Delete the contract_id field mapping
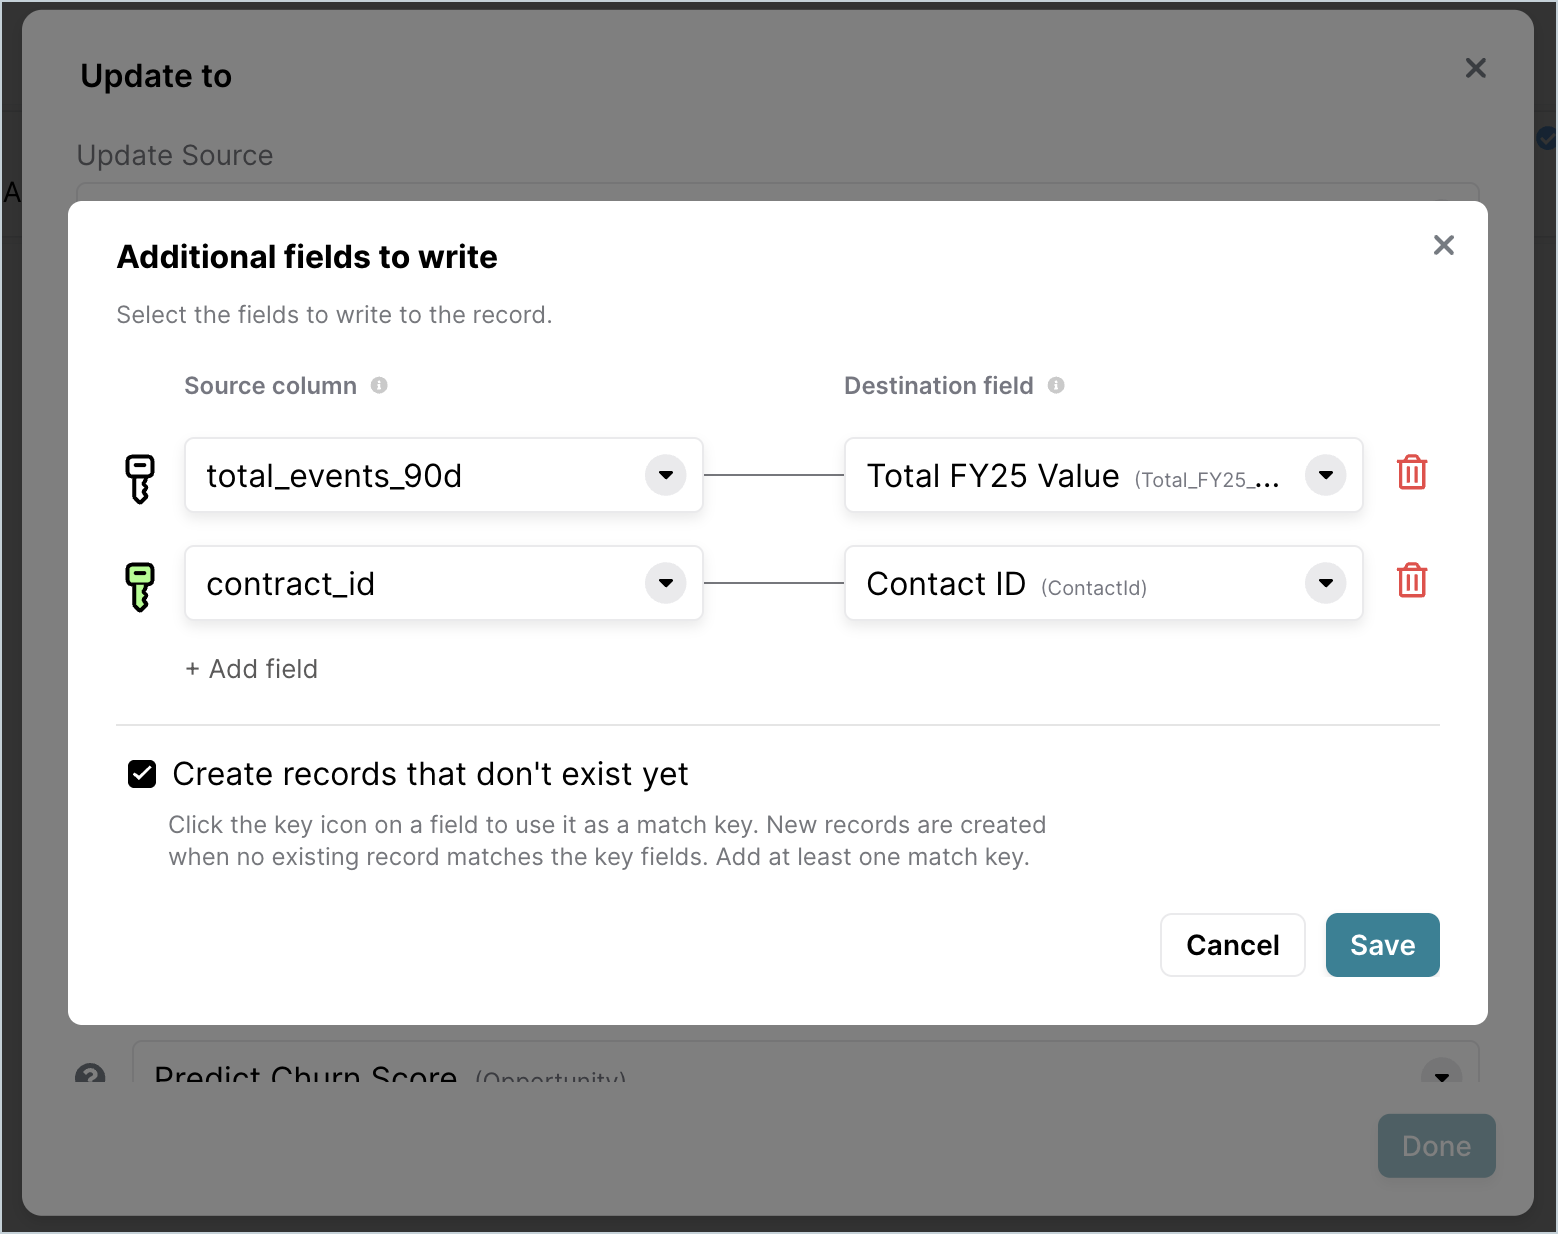The height and width of the screenshot is (1234, 1558). point(1412,580)
